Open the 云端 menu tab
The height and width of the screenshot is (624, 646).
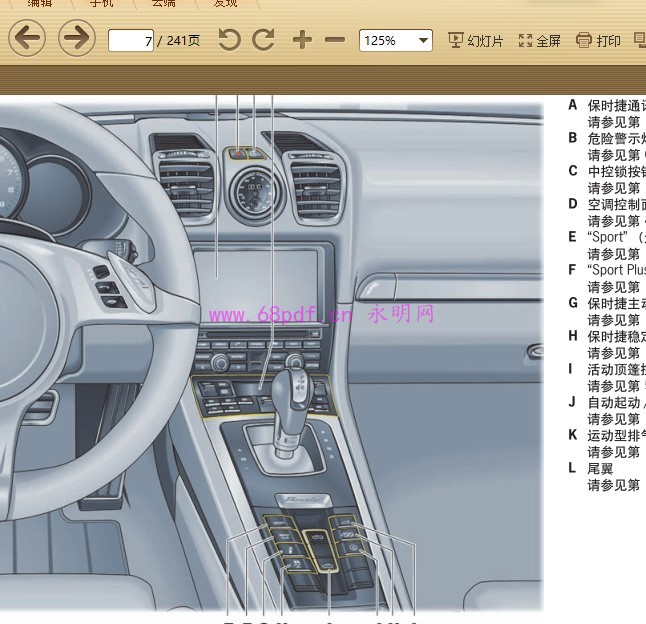[164, 4]
